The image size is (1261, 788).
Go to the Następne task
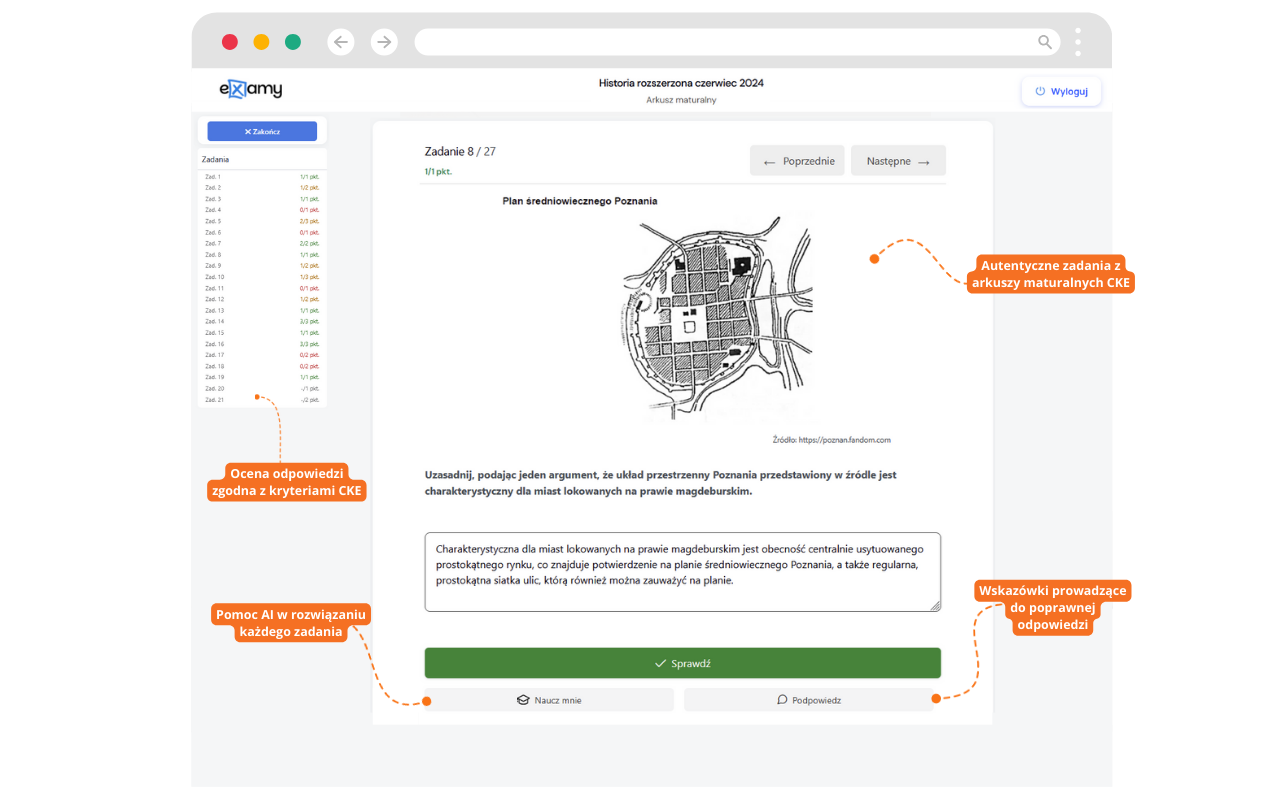tap(897, 161)
